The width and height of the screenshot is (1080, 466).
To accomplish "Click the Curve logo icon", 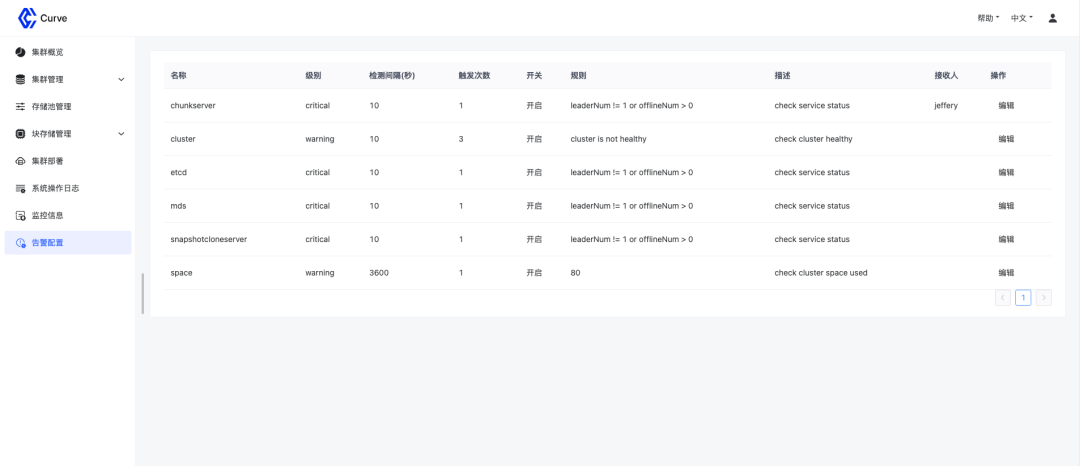I will coord(27,18).
